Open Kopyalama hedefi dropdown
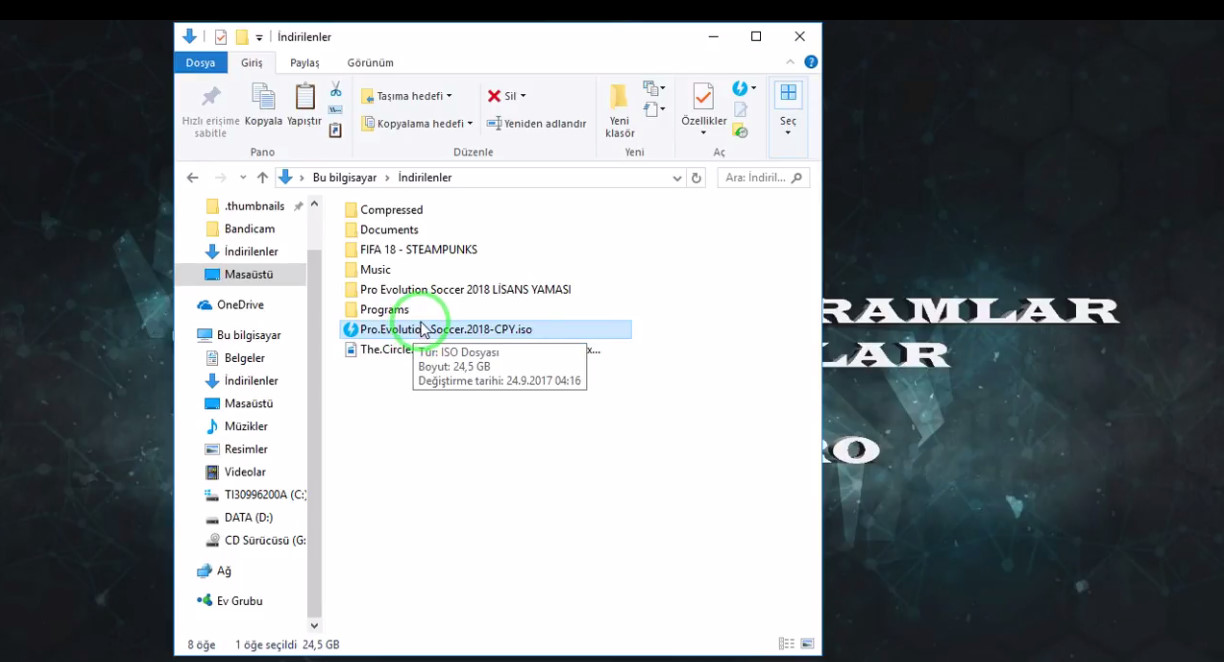1224x662 pixels. tap(417, 124)
